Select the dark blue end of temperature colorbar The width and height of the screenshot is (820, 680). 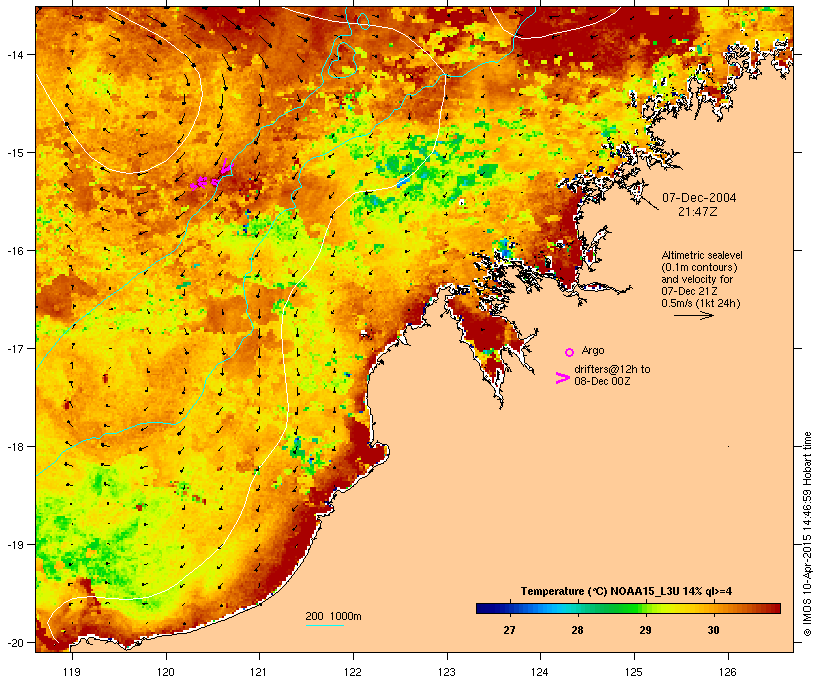(486, 608)
